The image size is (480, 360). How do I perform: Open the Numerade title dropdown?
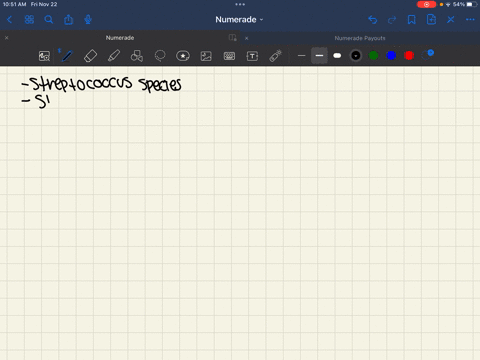pos(239,20)
